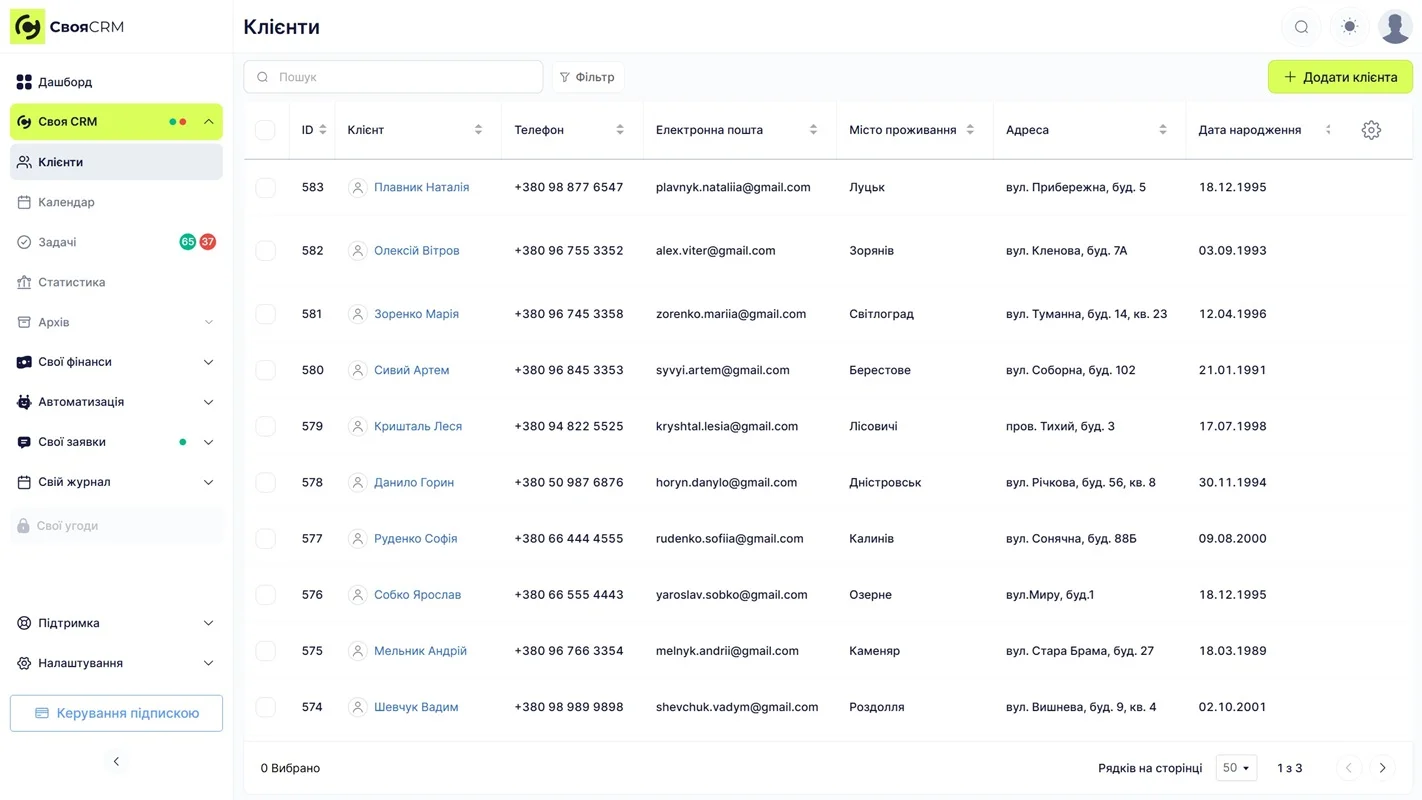Toggle light theme sun icon
The width and height of the screenshot is (1422, 800).
click(1349, 27)
